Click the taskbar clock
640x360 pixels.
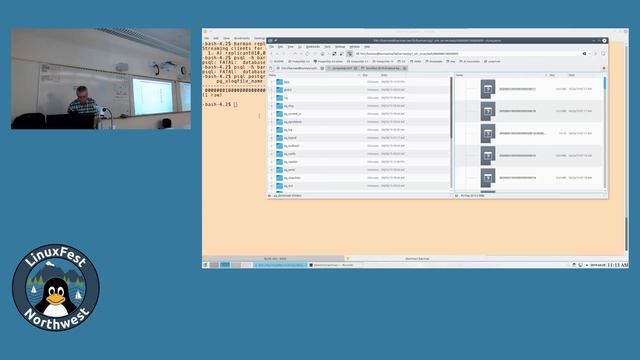[618, 265]
